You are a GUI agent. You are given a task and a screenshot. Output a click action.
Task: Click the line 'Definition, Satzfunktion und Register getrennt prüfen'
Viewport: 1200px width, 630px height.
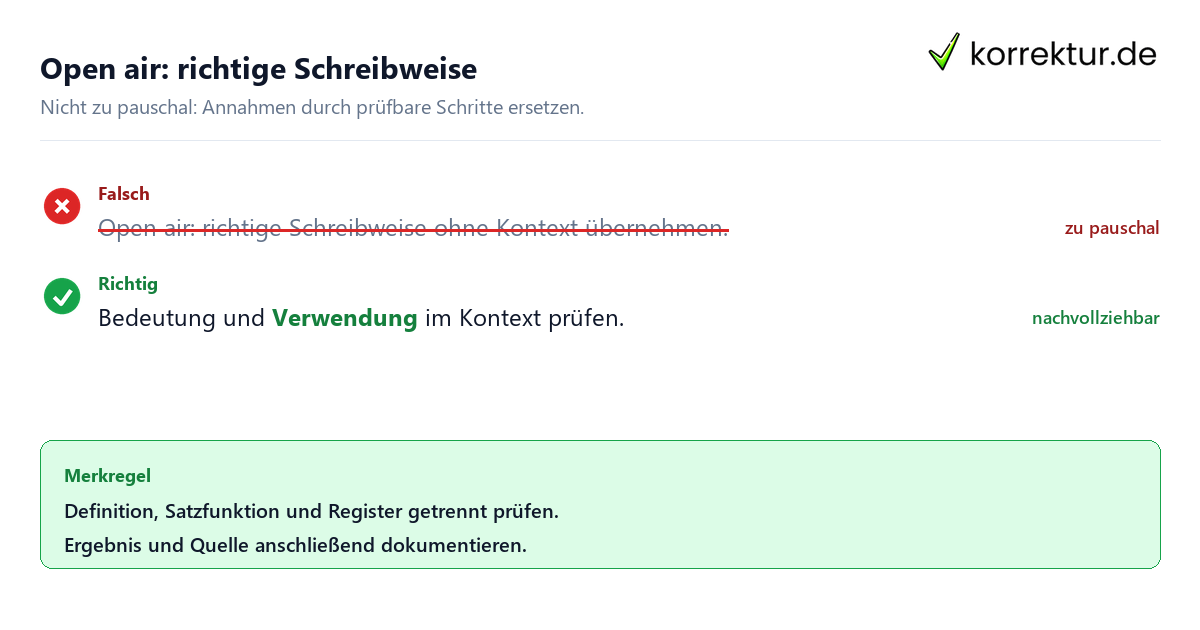[311, 511]
